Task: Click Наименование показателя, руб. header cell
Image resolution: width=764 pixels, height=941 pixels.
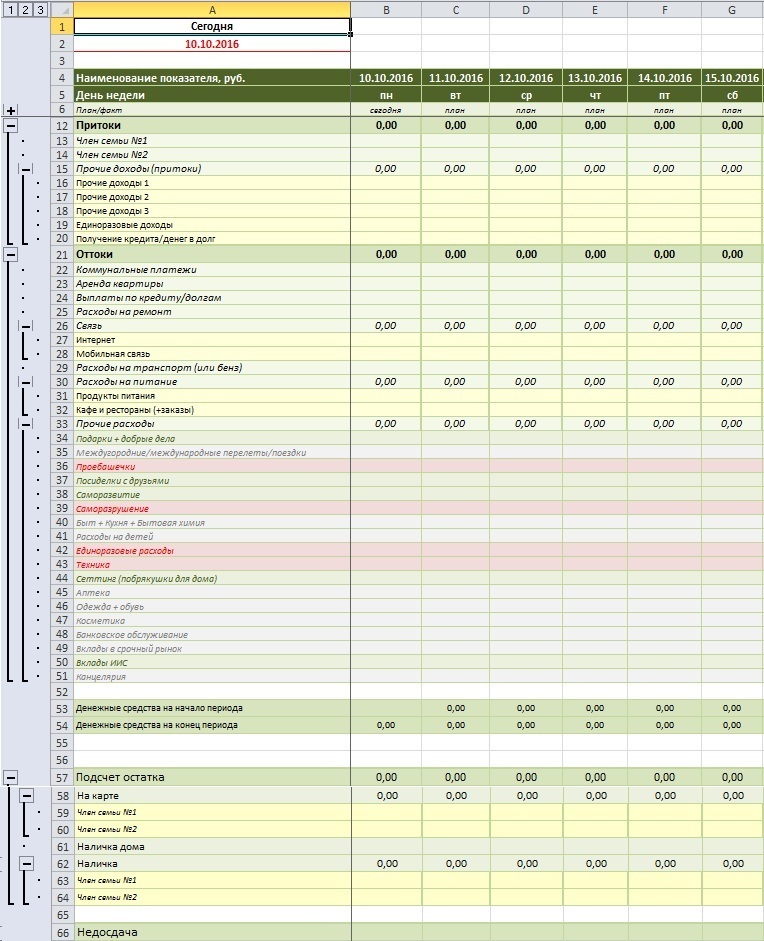Action: (x=212, y=78)
